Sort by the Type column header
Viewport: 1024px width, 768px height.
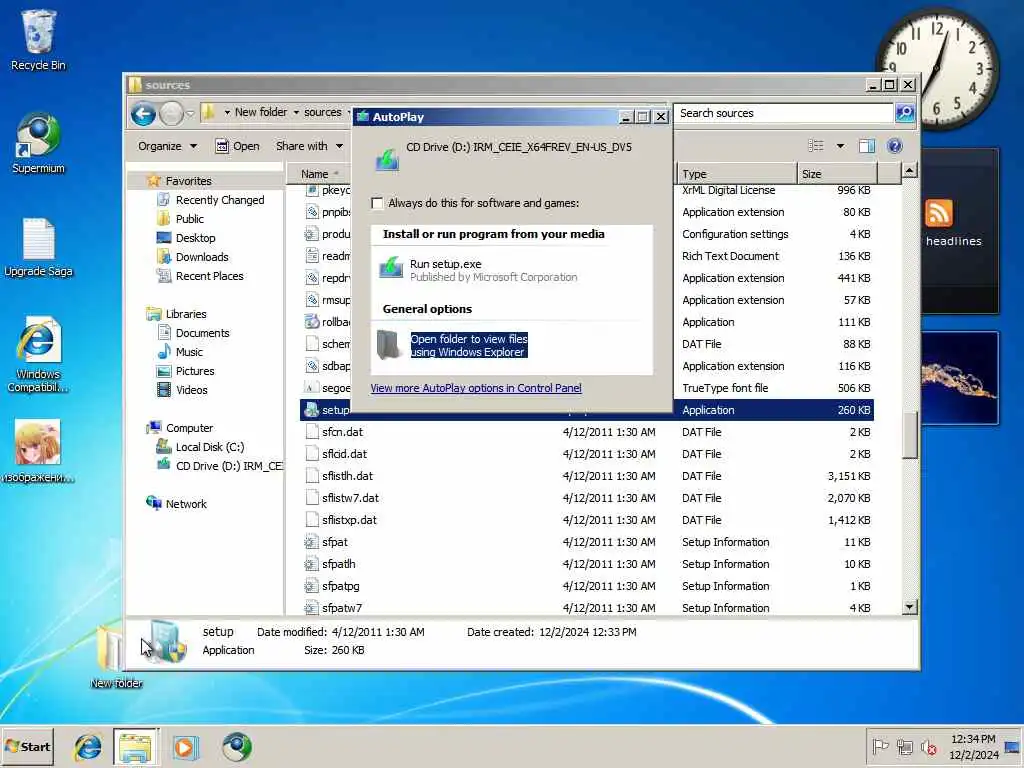click(737, 174)
